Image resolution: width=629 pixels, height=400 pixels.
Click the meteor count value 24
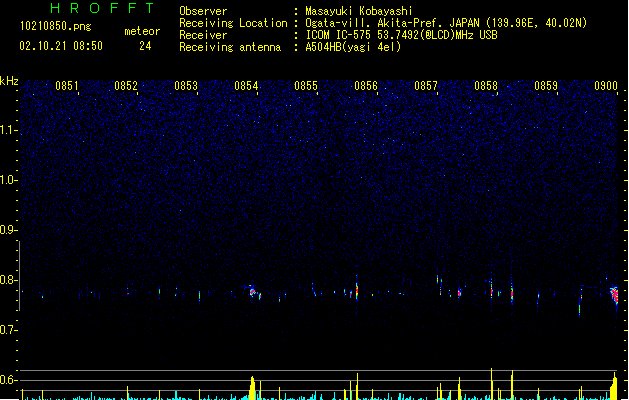pos(145,46)
